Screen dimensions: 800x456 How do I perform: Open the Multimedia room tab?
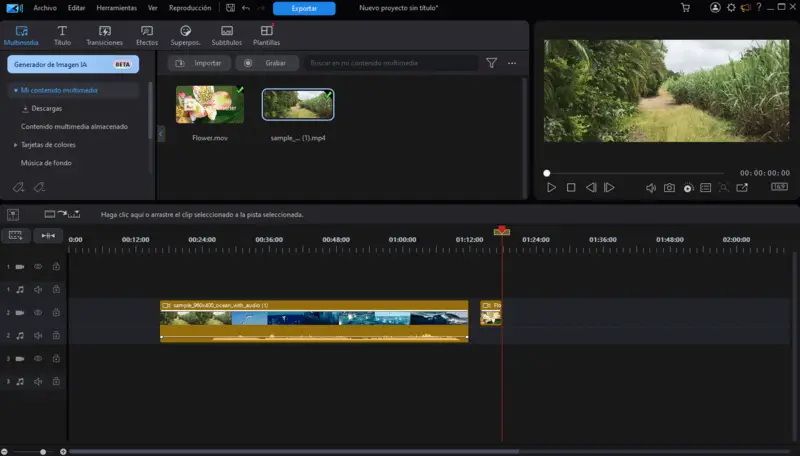[x=21, y=36]
